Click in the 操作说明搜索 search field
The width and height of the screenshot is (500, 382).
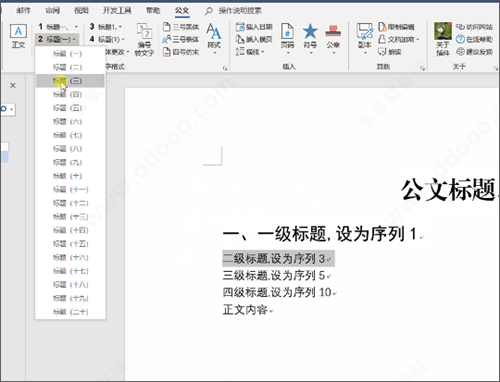coord(240,11)
